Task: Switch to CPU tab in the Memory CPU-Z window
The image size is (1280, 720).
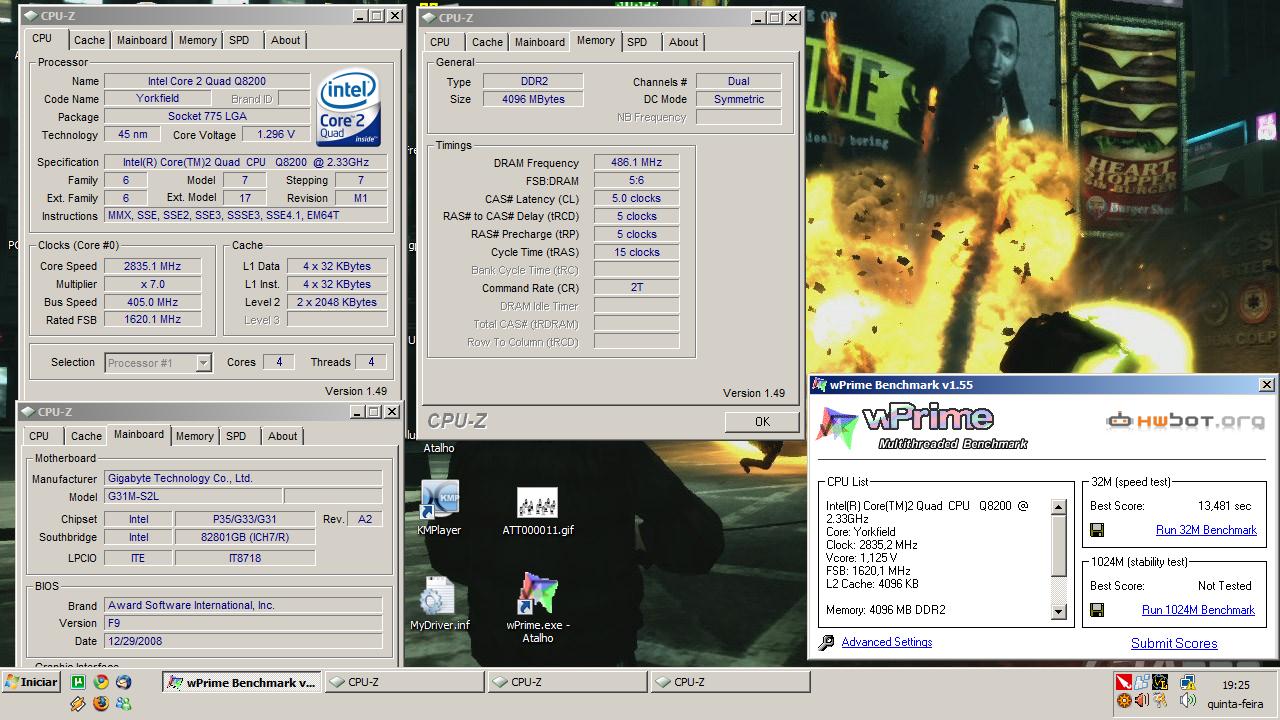Action: pyautogui.click(x=440, y=42)
